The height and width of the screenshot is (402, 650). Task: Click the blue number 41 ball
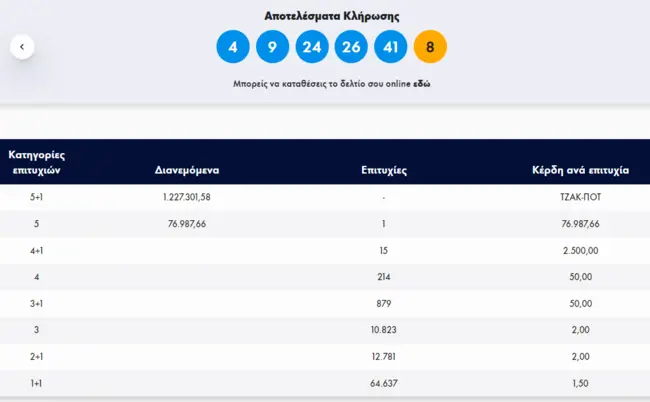[391, 47]
